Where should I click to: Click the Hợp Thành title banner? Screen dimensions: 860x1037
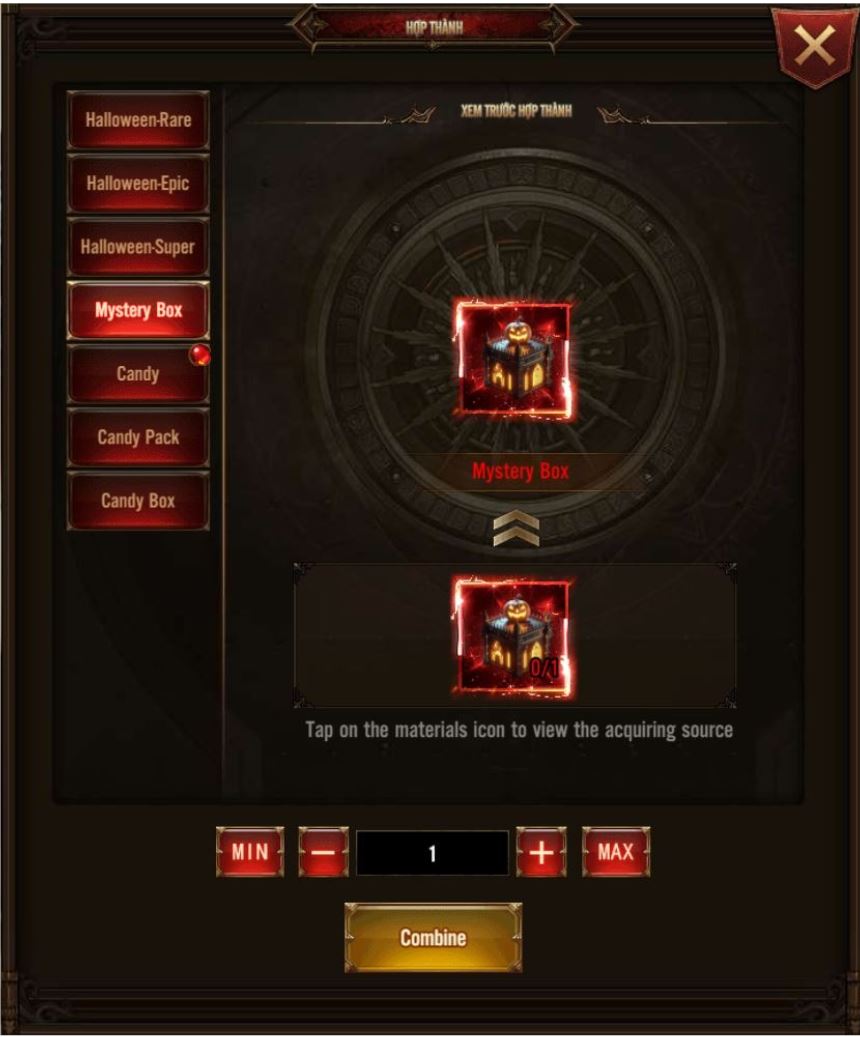click(434, 27)
